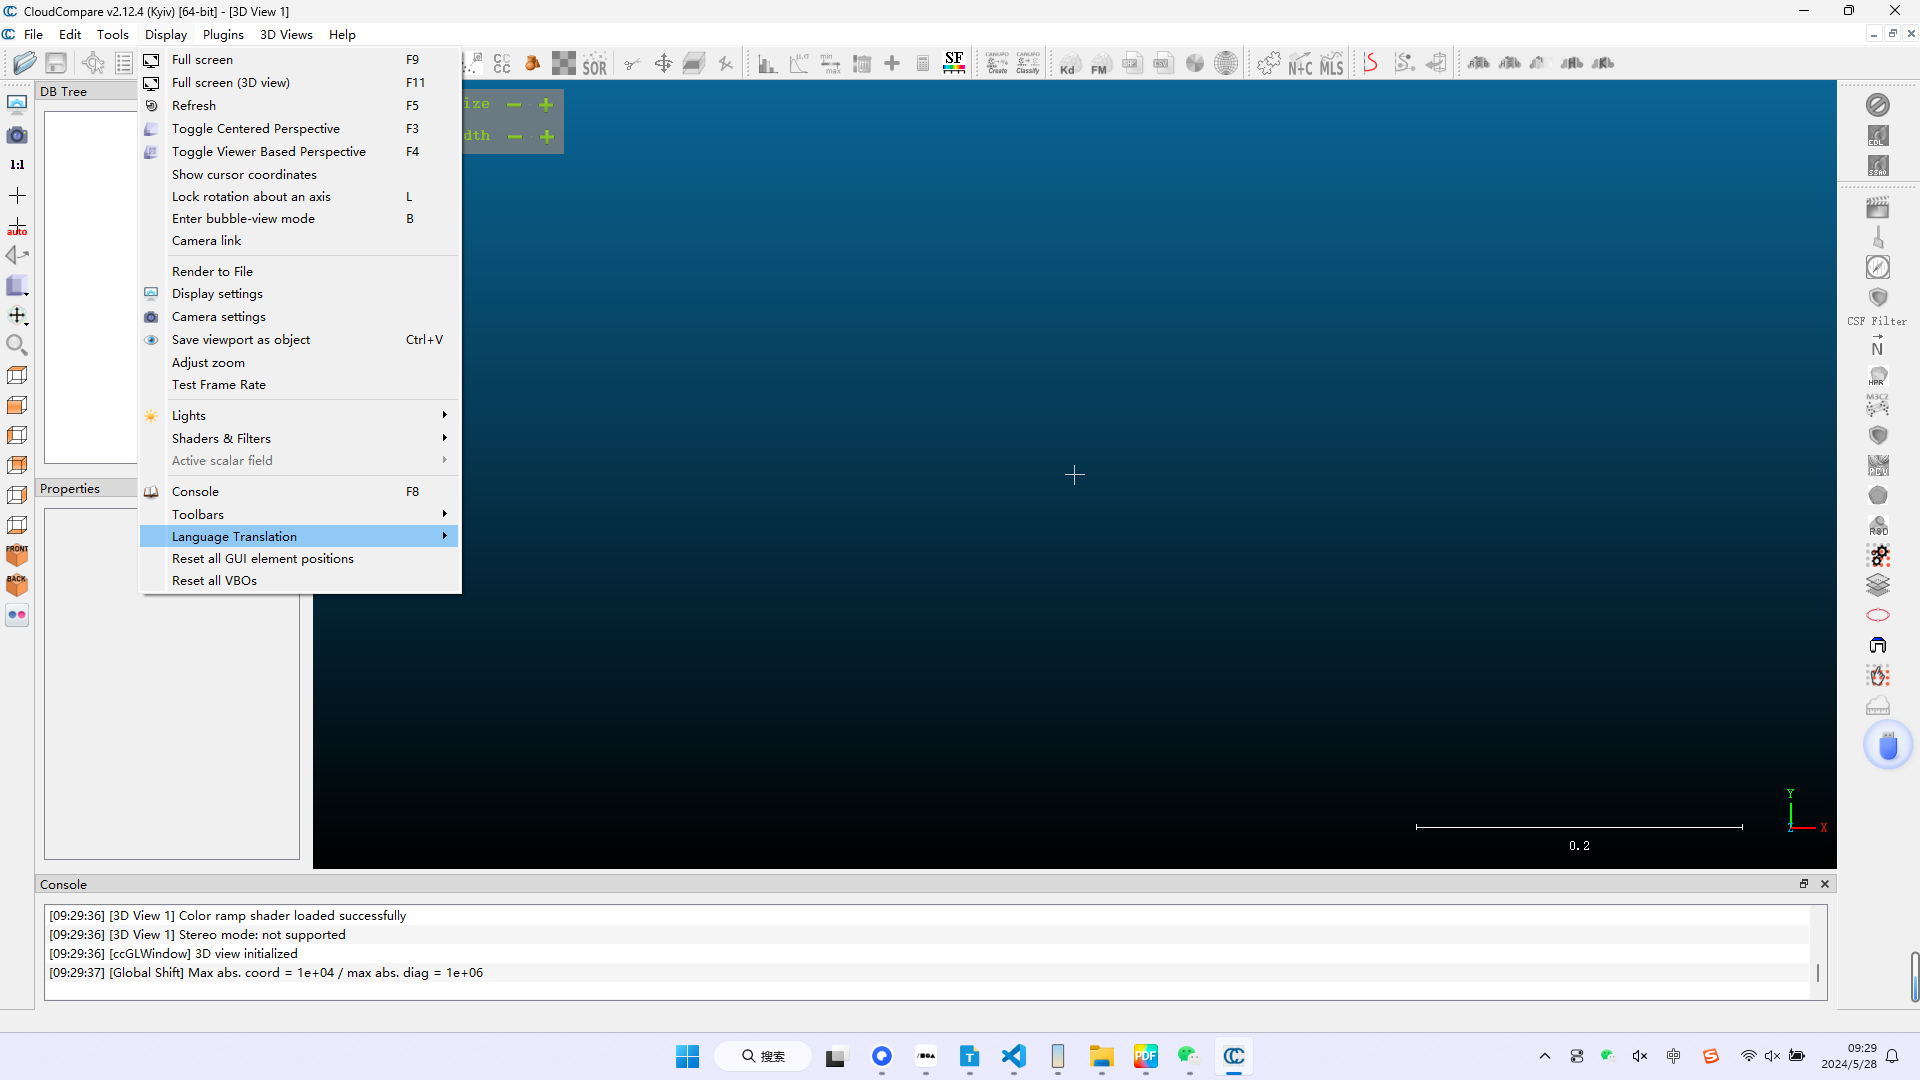This screenshot has width=1920, height=1080.
Task: Toggle Viewer Based Perspective mode
Action: pos(268,152)
